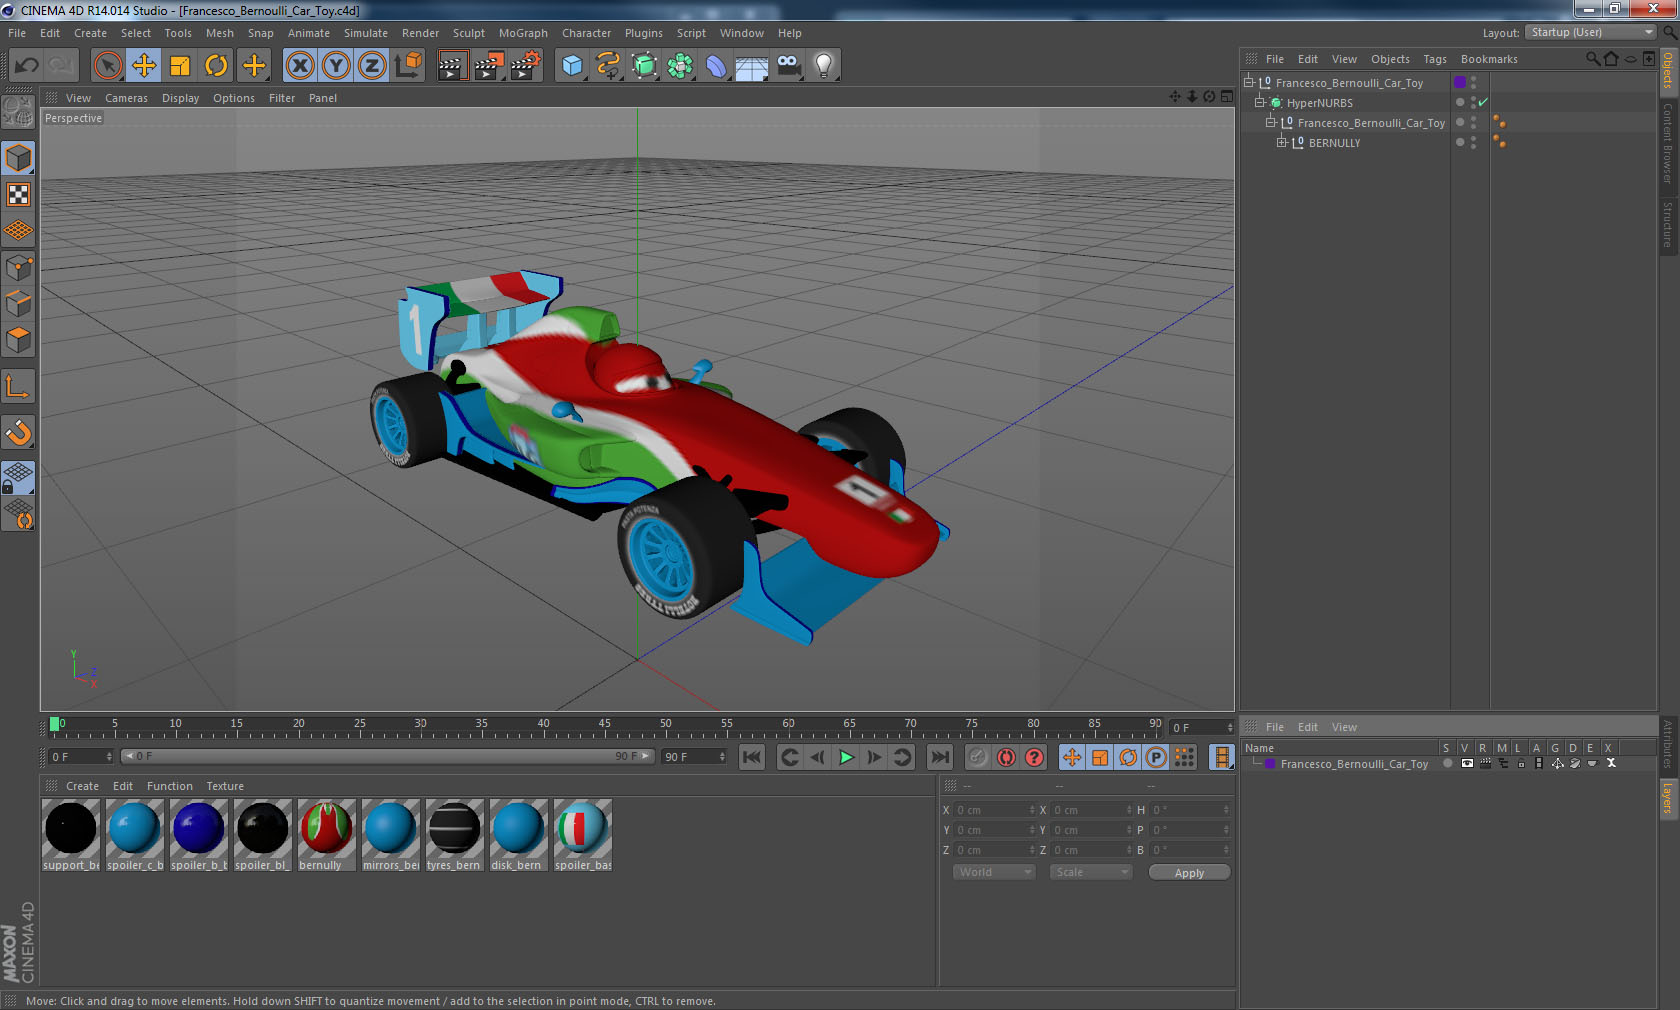The height and width of the screenshot is (1010, 1680).
Task: Open the Simulate menu
Action: 366,33
